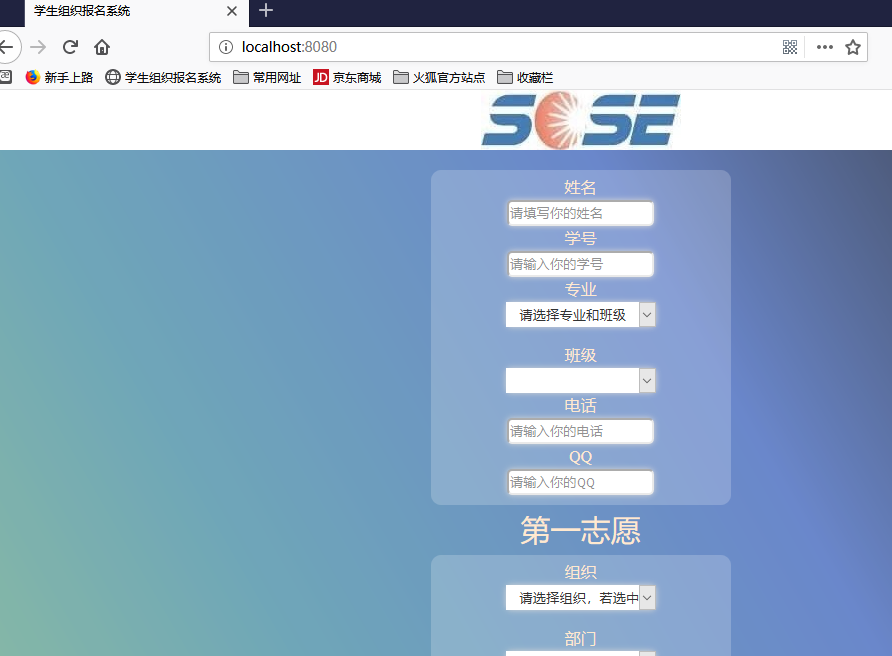Click the site information icon in address bar
The image size is (892, 656).
pyautogui.click(x=225, y=46)
